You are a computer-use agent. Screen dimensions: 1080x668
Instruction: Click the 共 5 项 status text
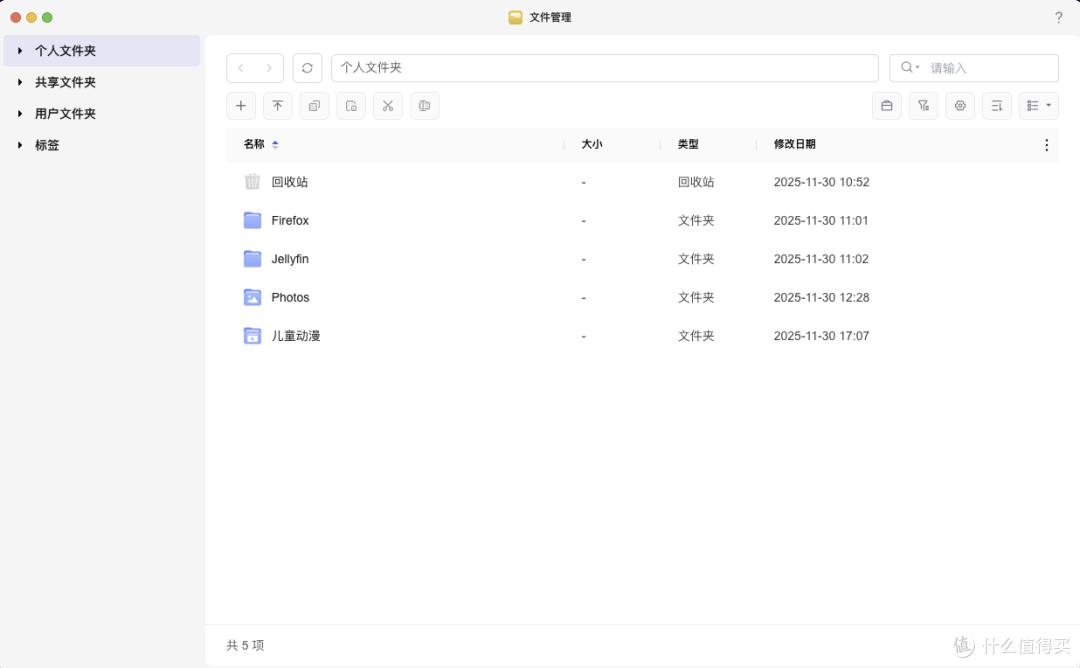click(245, 645)
